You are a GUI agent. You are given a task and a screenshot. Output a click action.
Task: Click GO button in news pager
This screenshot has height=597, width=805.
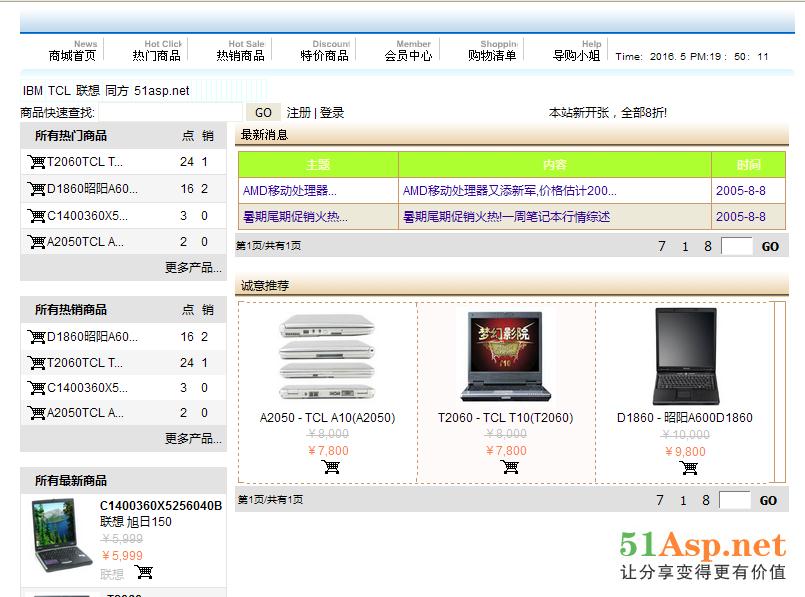(x=770, y=247)
